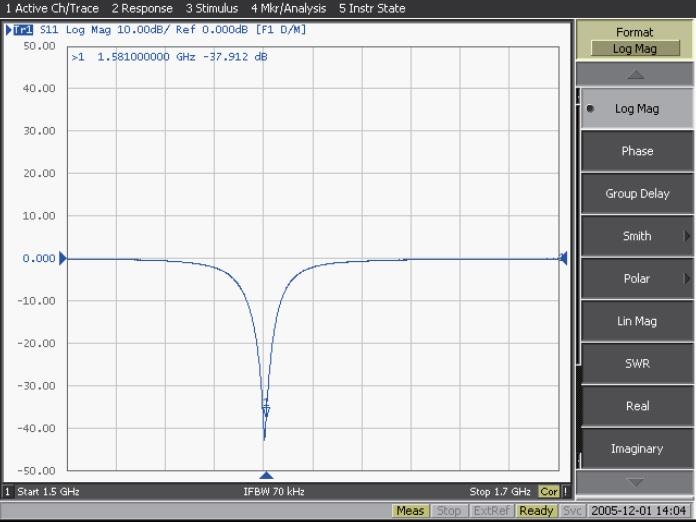Screen dimensions: 696x522
Task: Select the Tr1 trace label
Action: [x=23, y=30]
